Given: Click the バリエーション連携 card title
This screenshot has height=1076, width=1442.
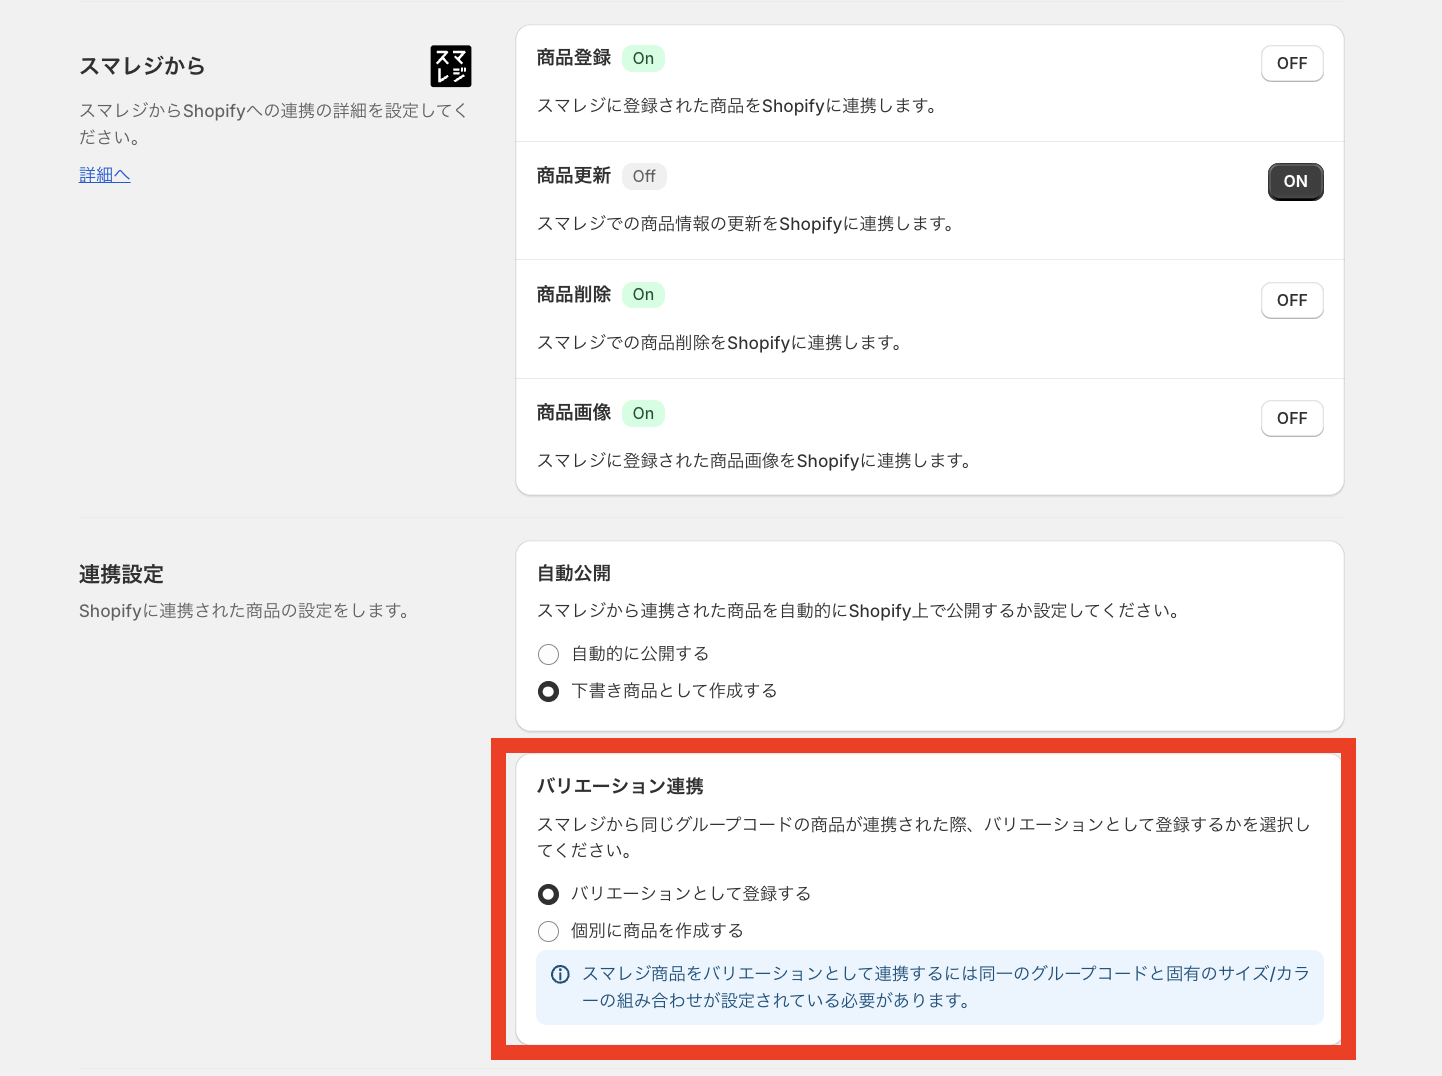Looking at the screenshot, I should tap(620, 786).
